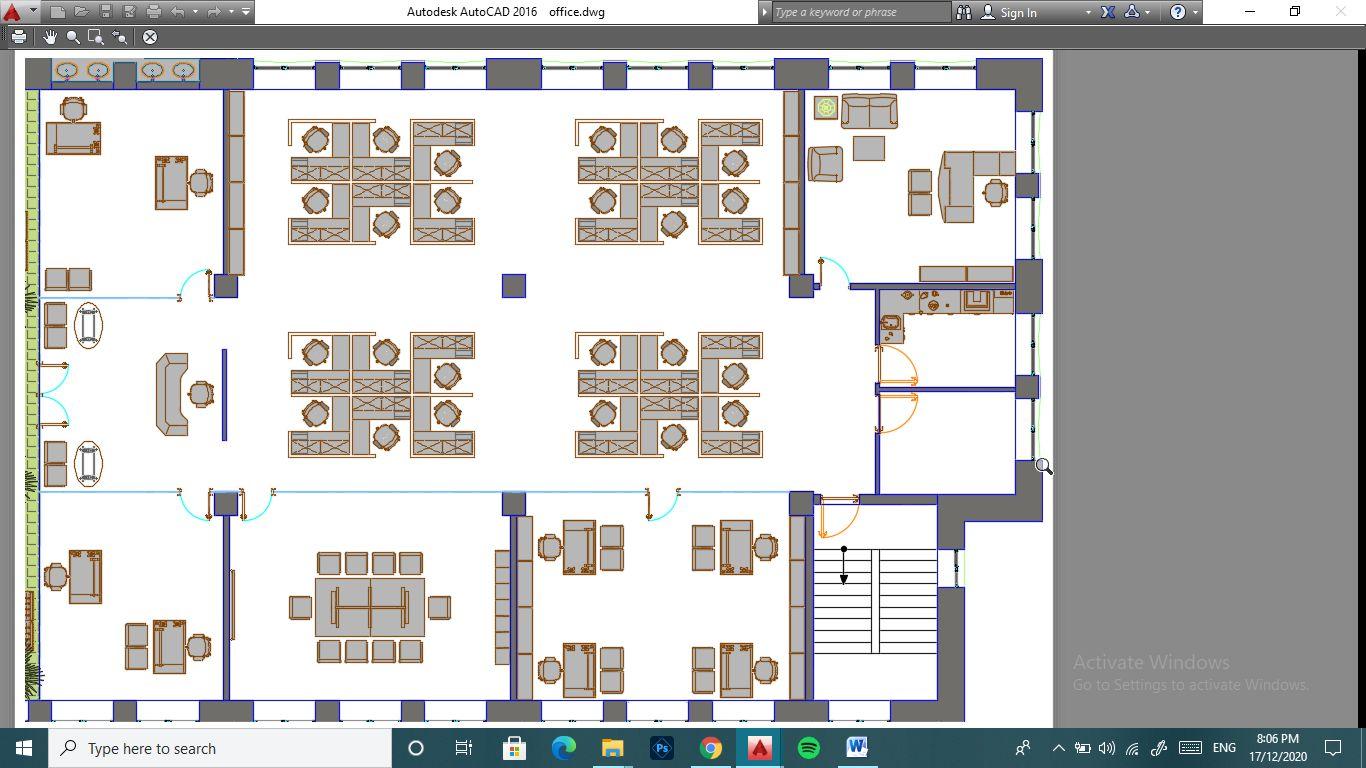Screen dimensions: 1366x768
Task: Expand the Help dropdown arrow
Action: tap(1195, 13)
